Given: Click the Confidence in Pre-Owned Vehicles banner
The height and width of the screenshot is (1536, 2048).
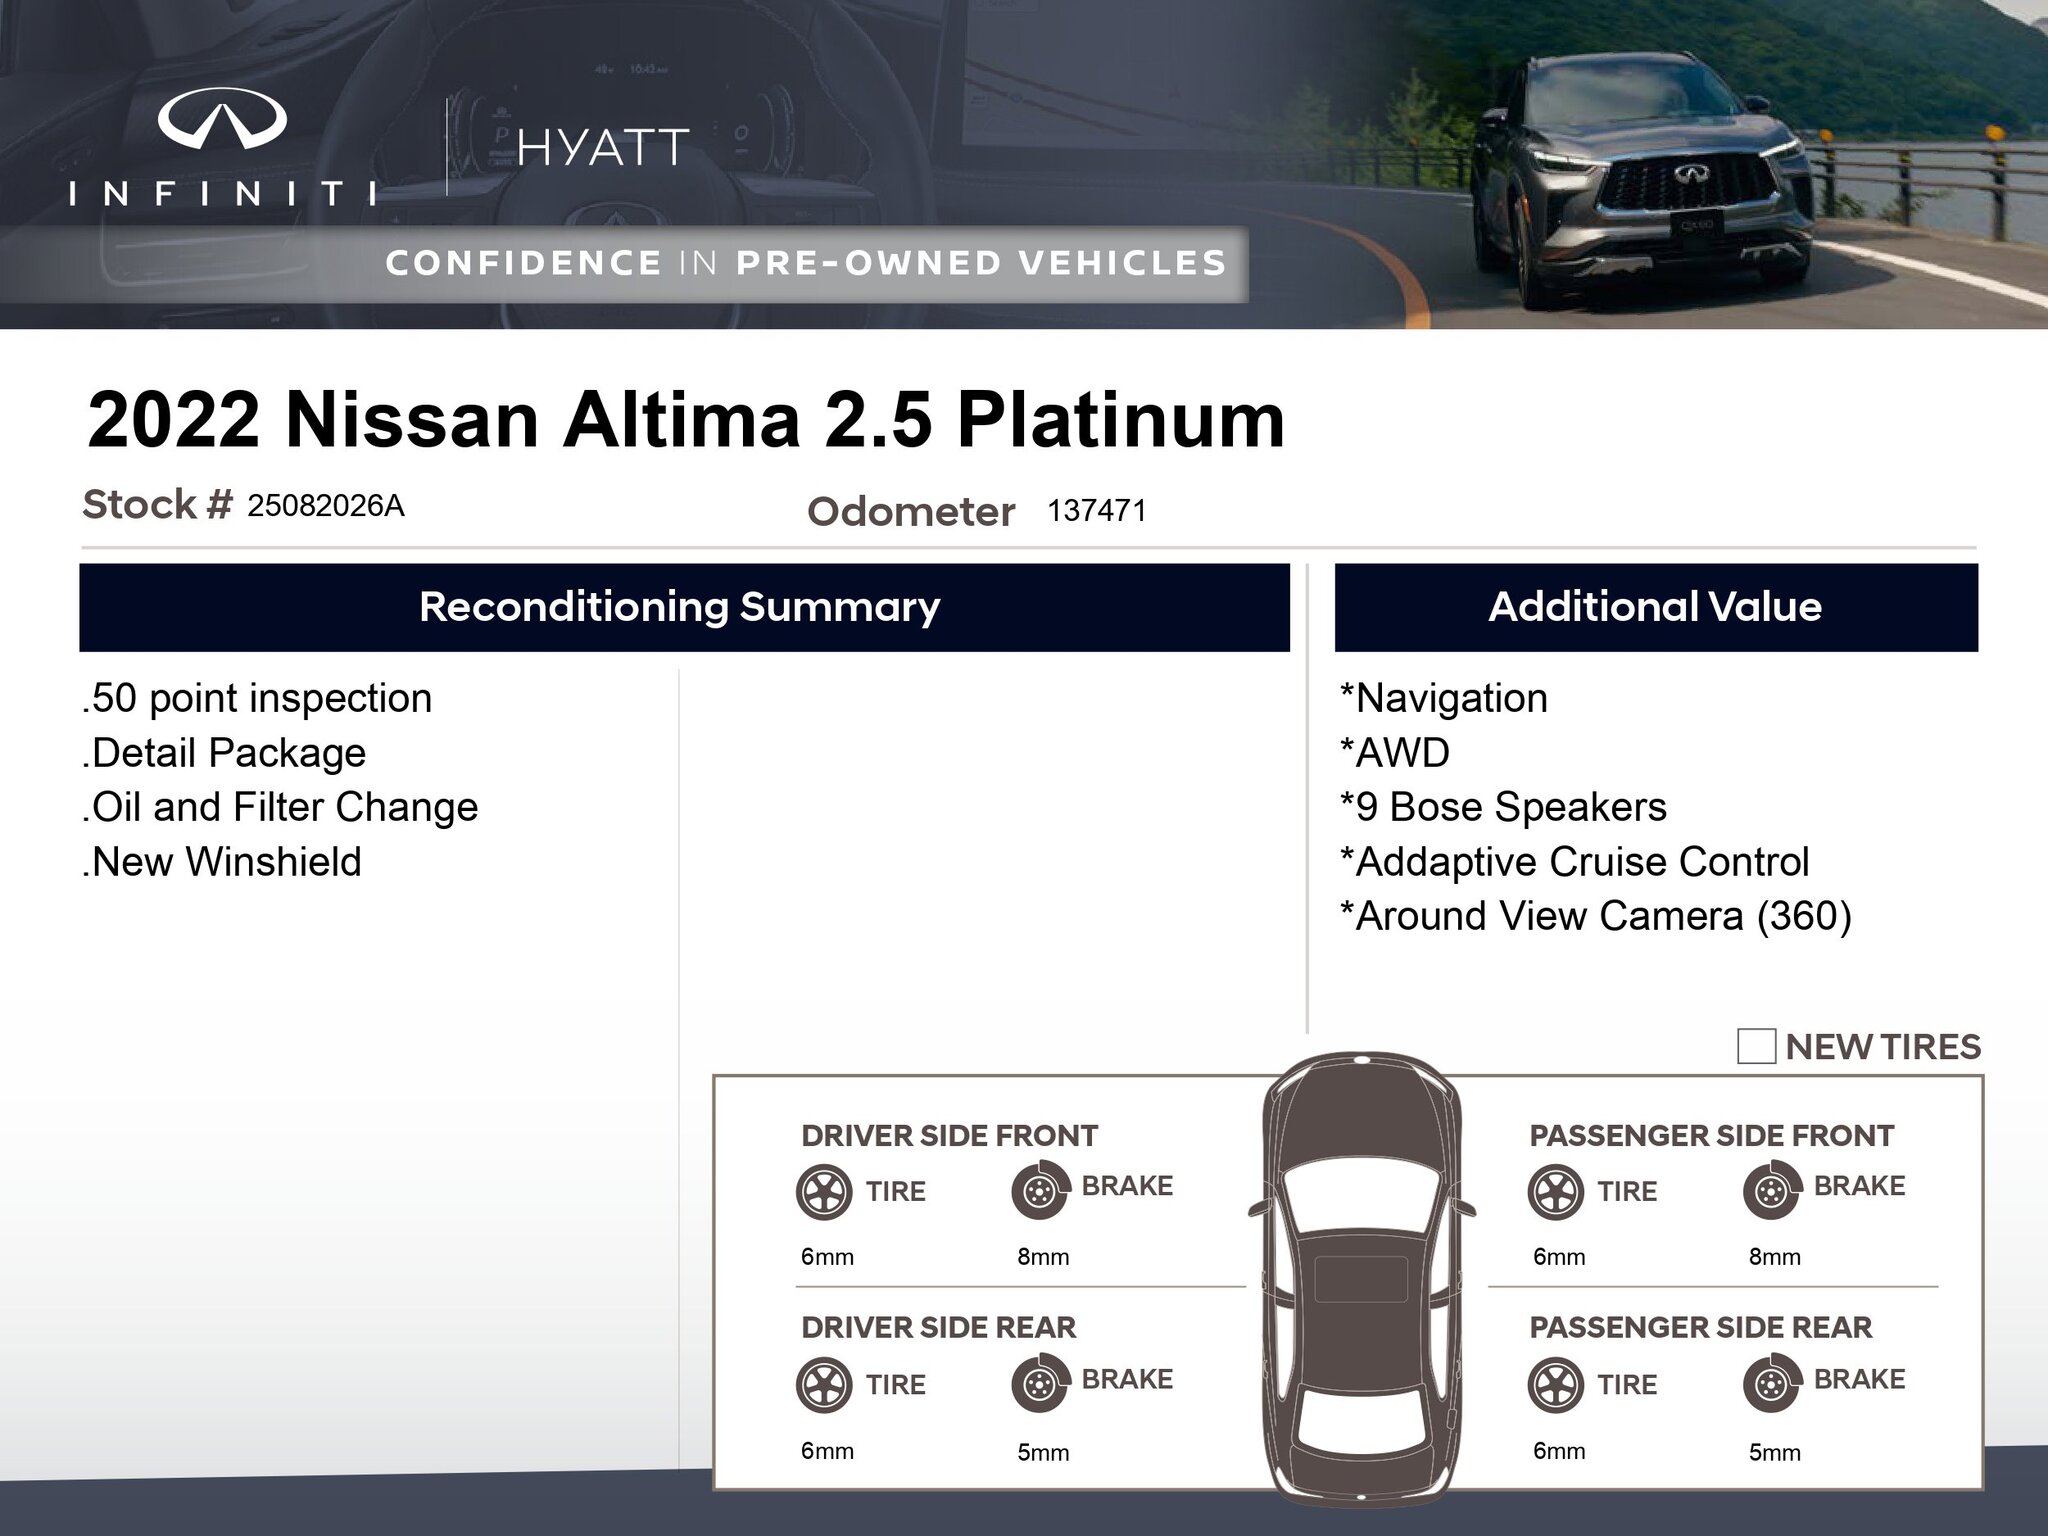Looking at the screenshot, I should click(806, 263).
